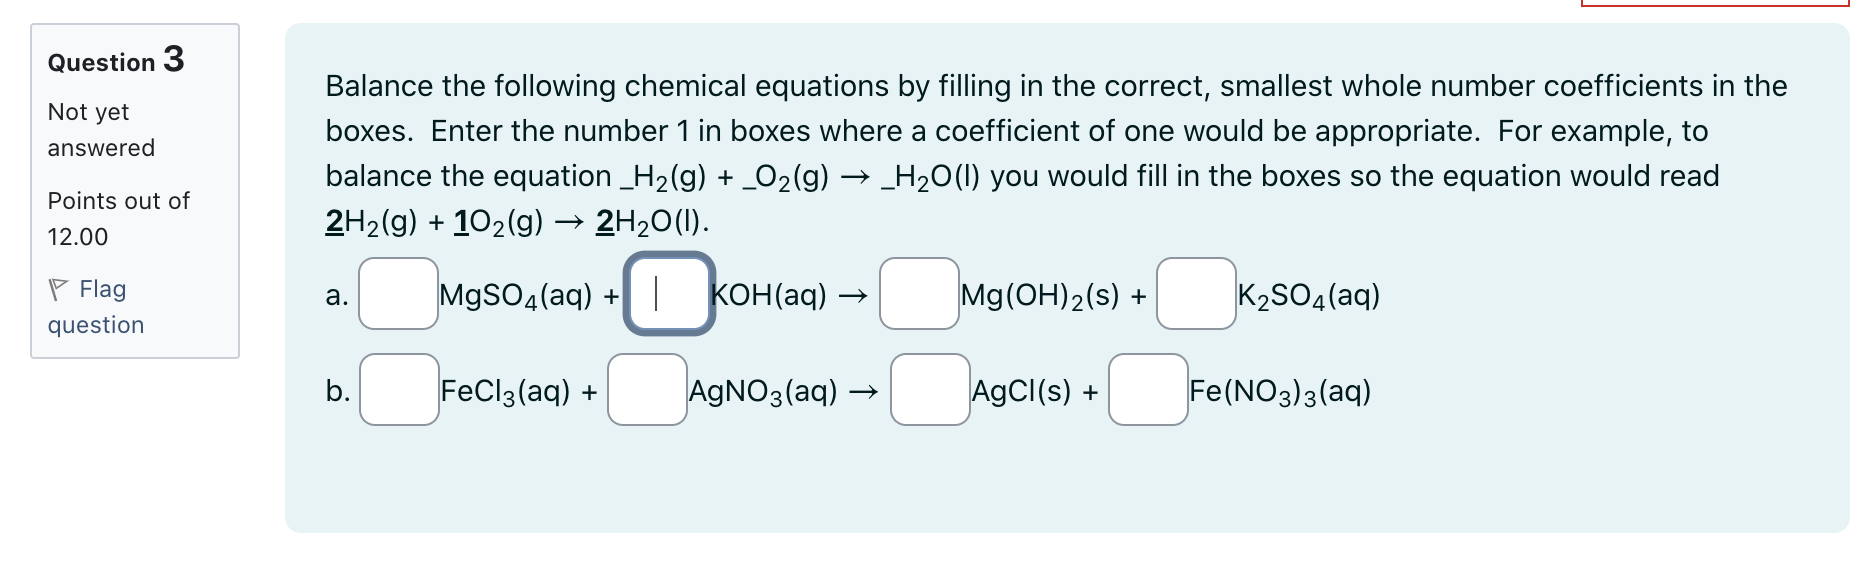Click the coefficient box before K2SO4(aq)
The image size is (1870, 578).
click(1194, 294)
